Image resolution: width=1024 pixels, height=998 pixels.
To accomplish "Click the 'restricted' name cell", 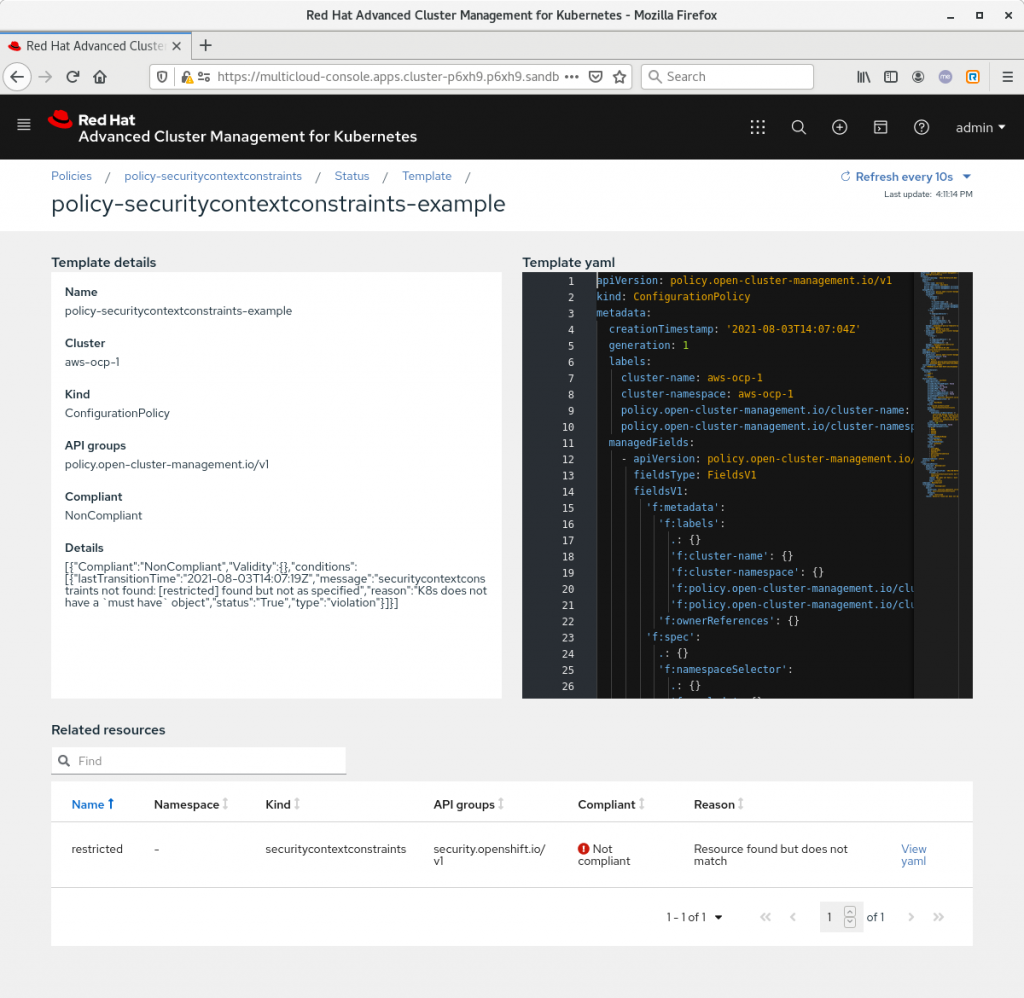I will click(x=97, y=848).
